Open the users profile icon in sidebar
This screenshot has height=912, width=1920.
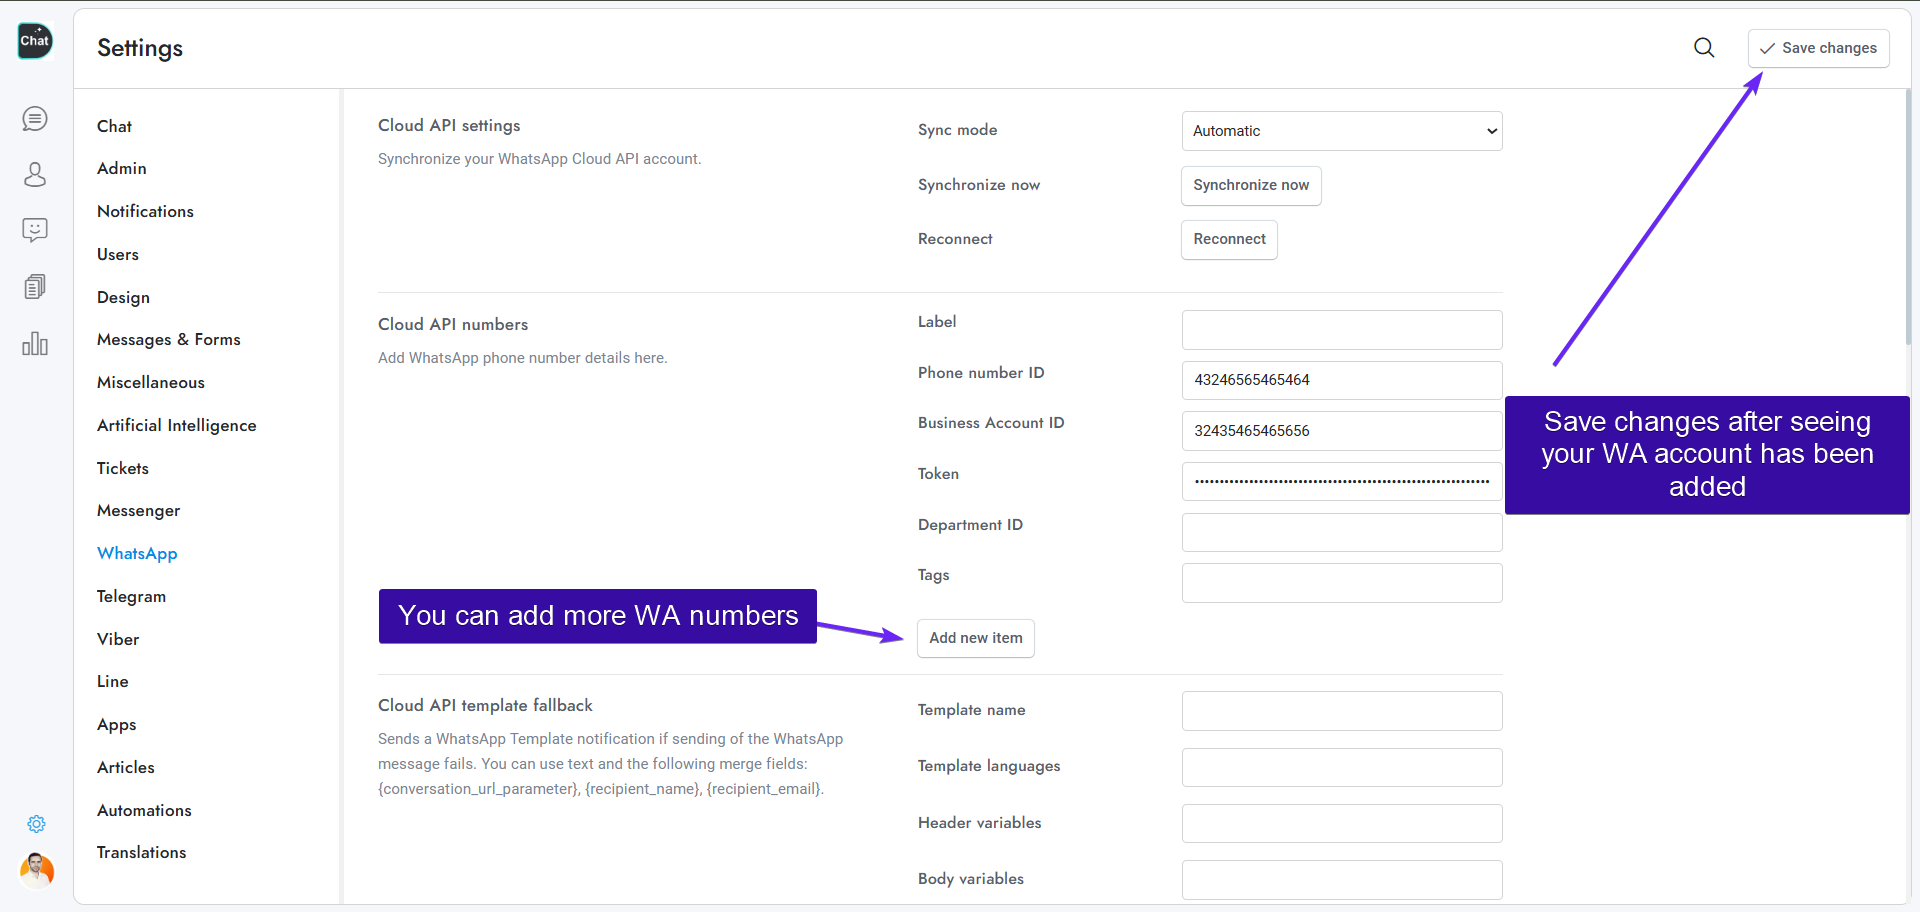35,175
